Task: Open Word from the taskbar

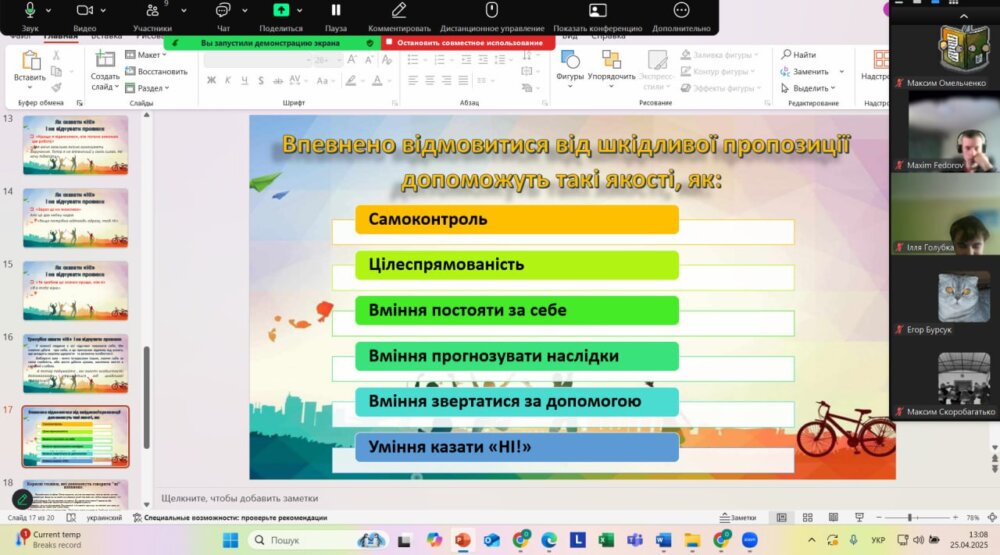Action: point(663,540)
